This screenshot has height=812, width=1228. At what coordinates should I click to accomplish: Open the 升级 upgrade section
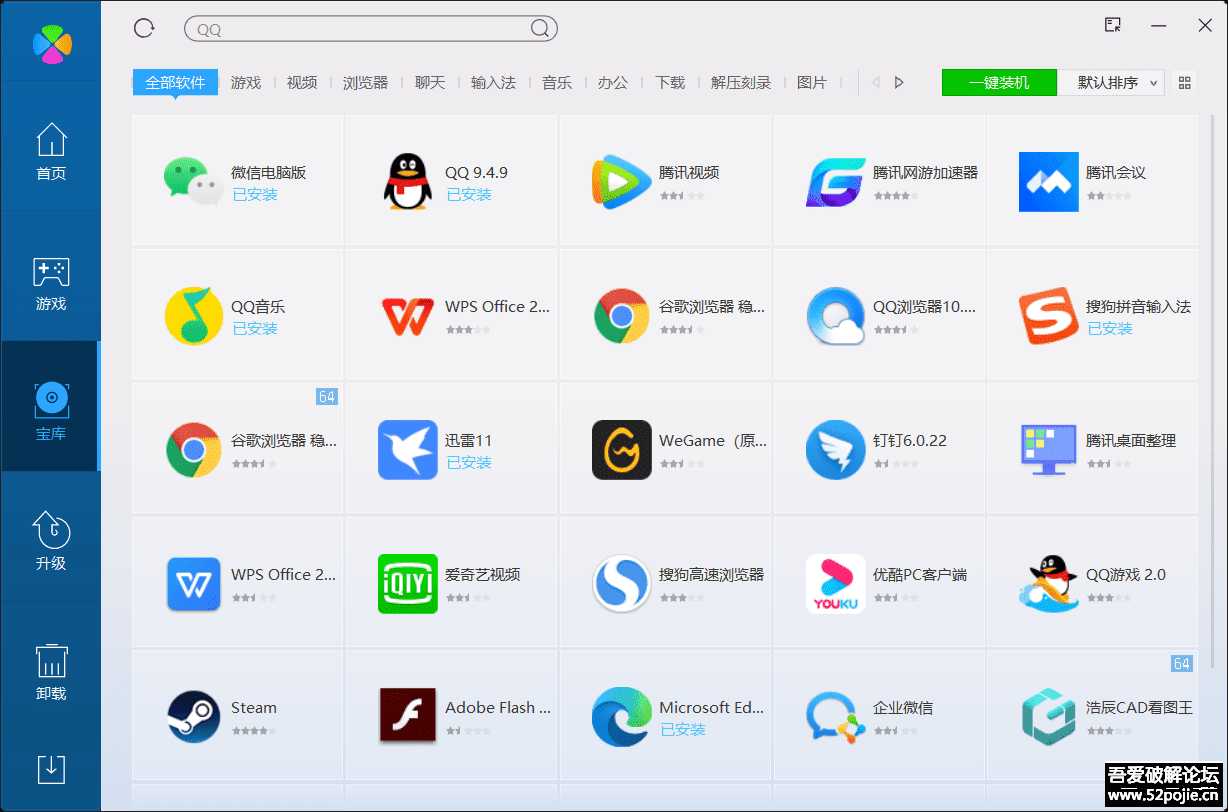pos(50,540)
